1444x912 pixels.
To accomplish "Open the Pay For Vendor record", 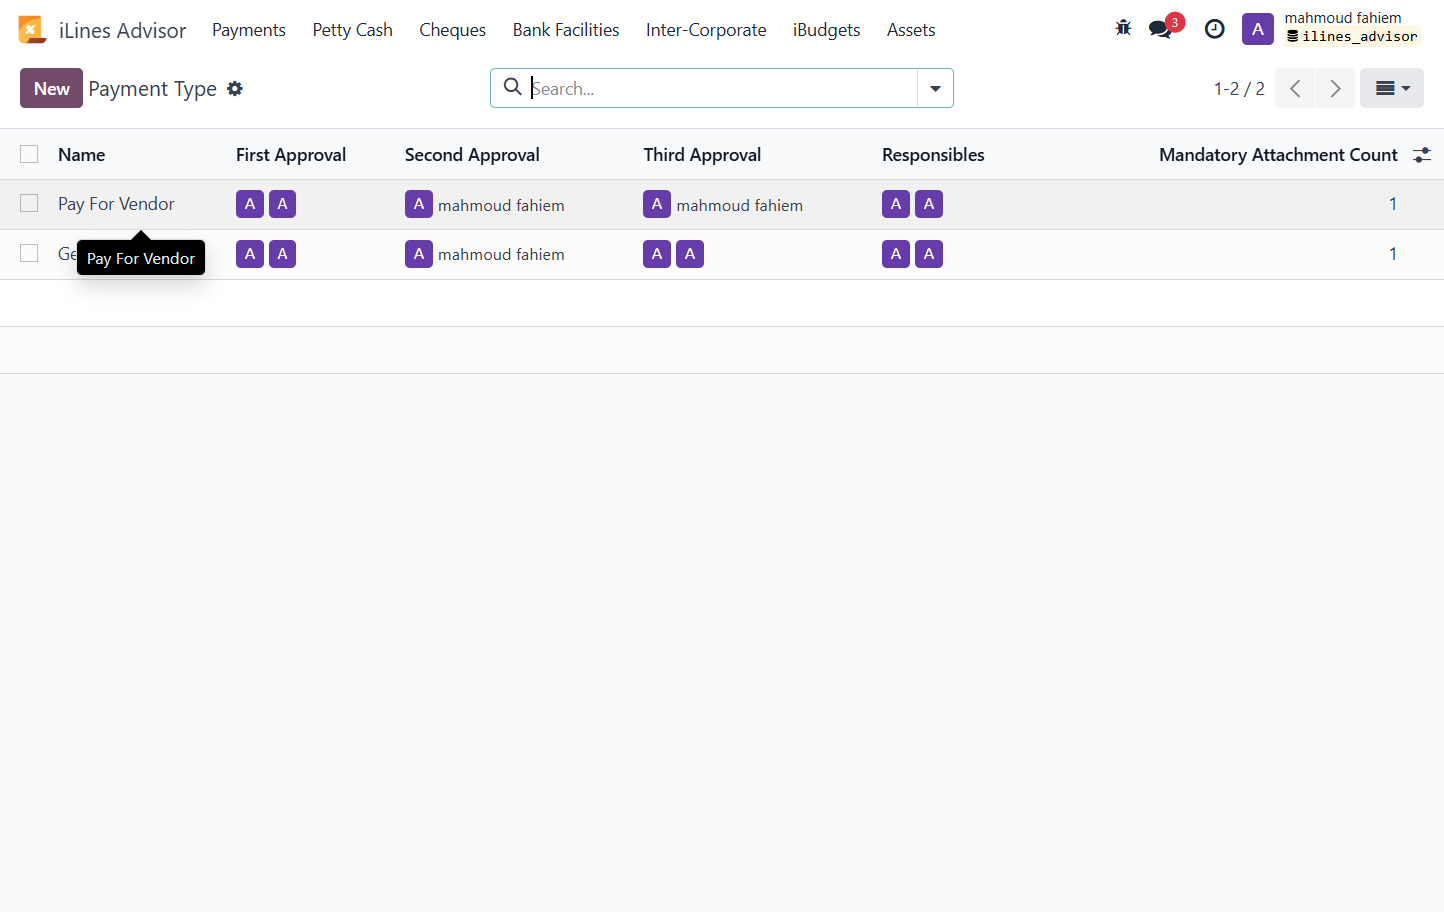I will pyautogui.click(x=116, y=204).
